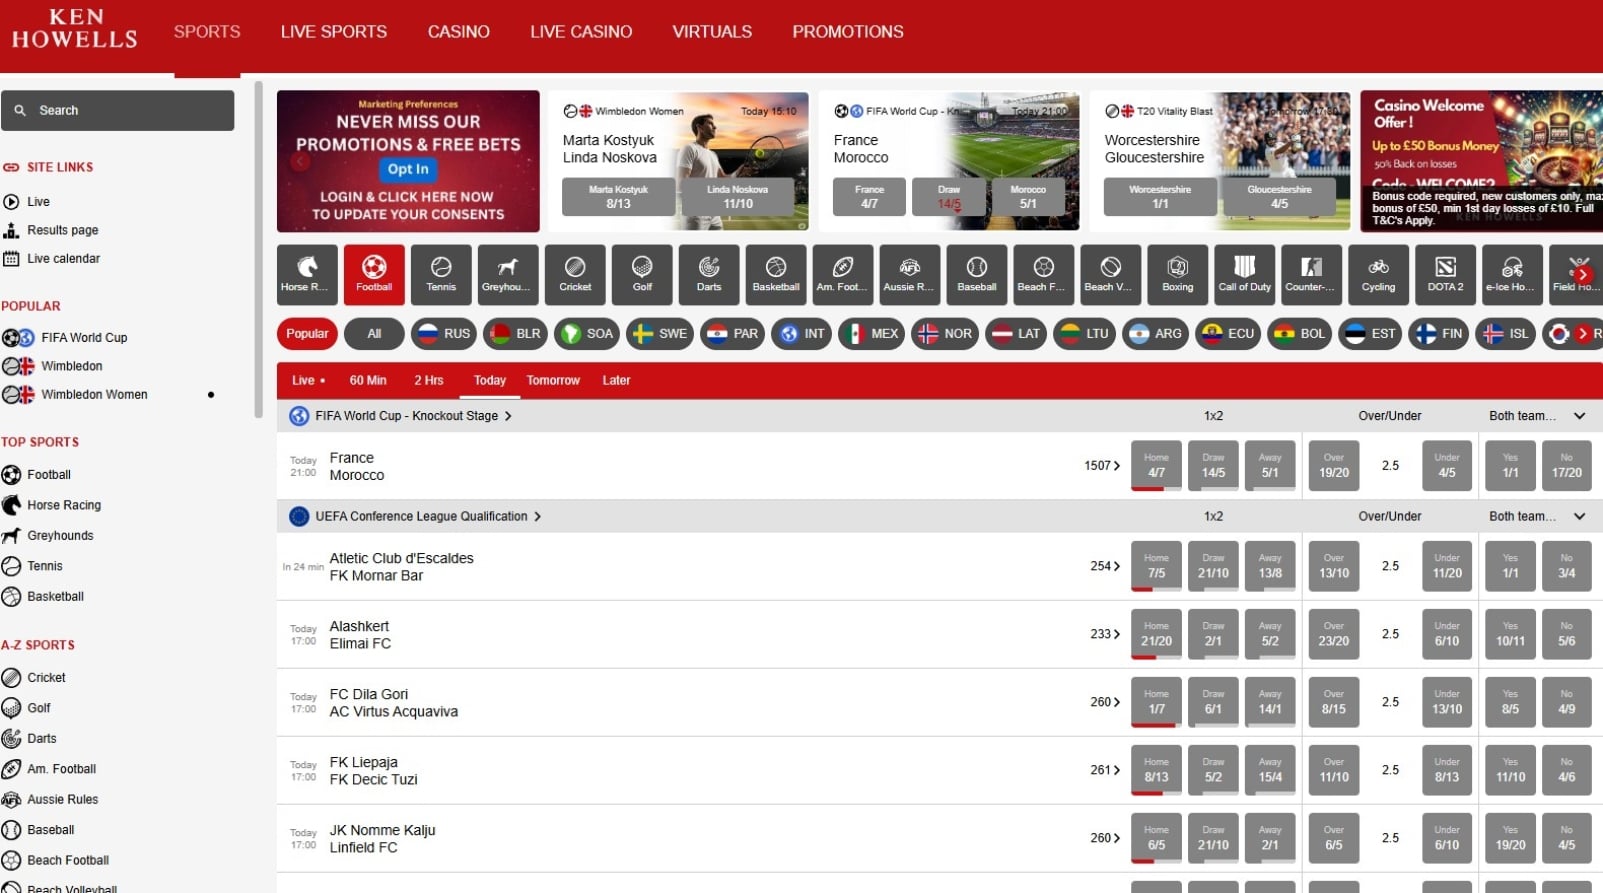1603x893 pixels.
Task: Open the Darts sport icon tile
Action: pos(709,274)
